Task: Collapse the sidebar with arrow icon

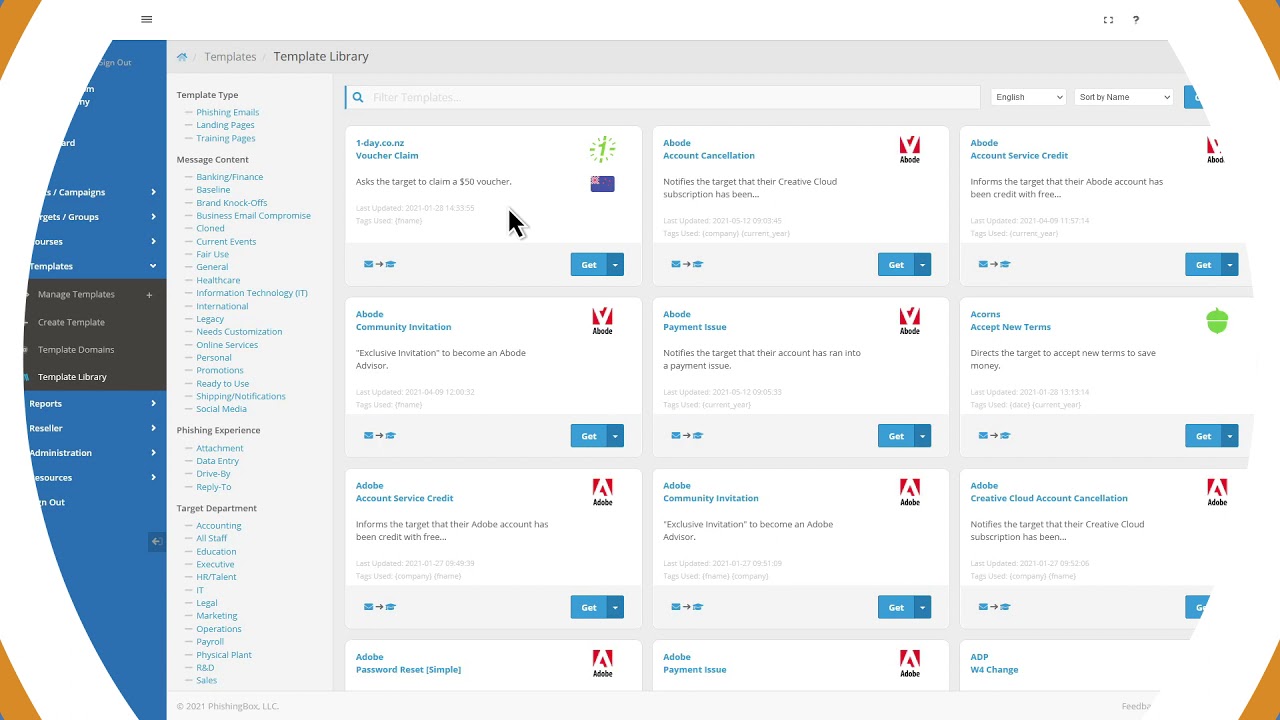Action: 156,541
